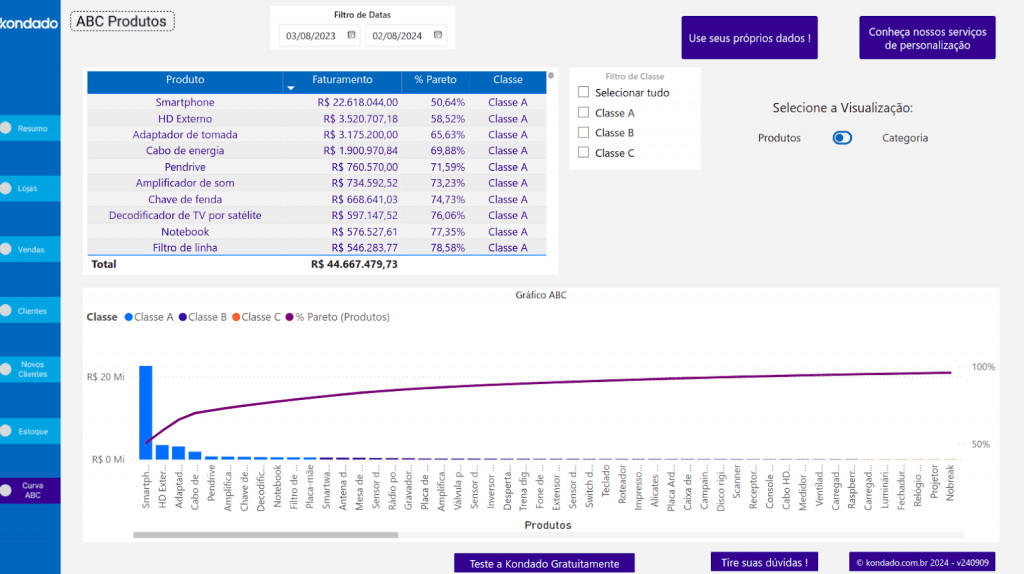
Task: Open the Estoque page in sidebar
Action: [32, 432]
